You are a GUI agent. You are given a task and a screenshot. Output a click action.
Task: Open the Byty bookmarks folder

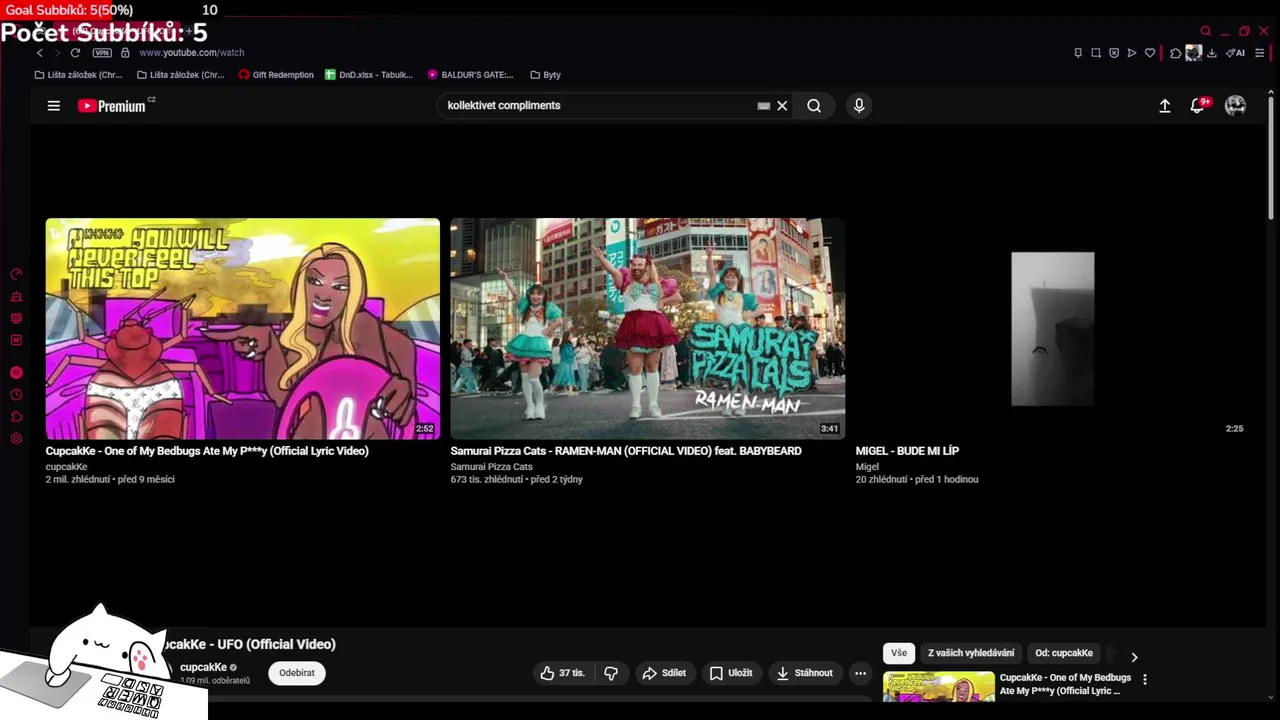coord(545,75)
